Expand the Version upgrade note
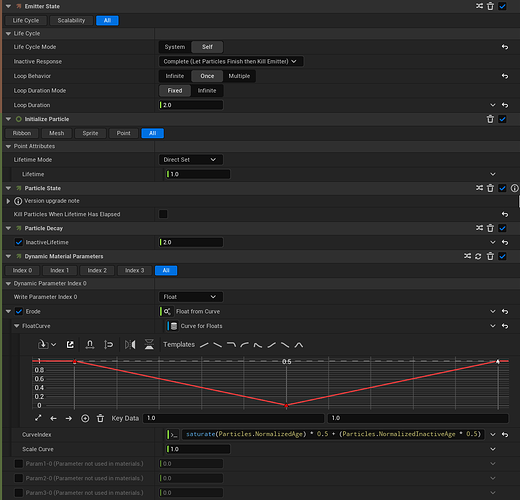Screen dimensions: 520x500 8,201
